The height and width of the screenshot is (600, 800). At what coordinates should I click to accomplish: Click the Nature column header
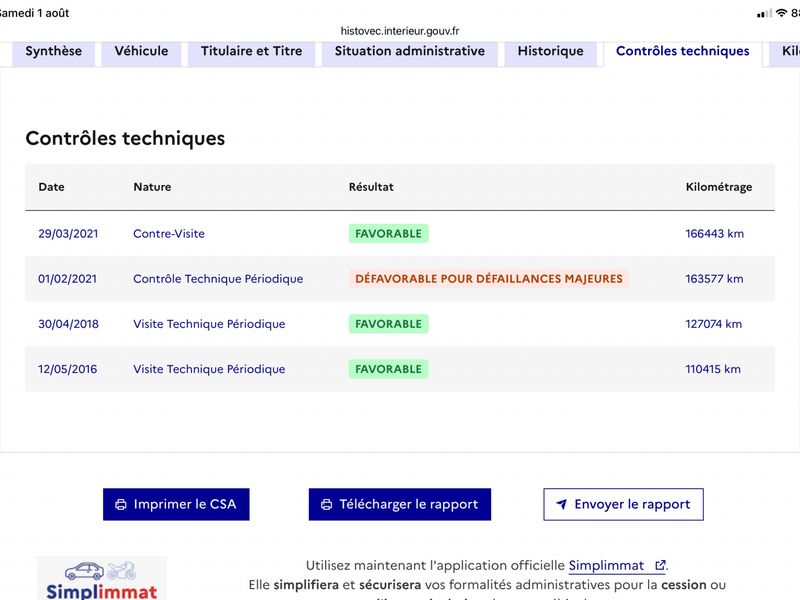pos(152,187)
